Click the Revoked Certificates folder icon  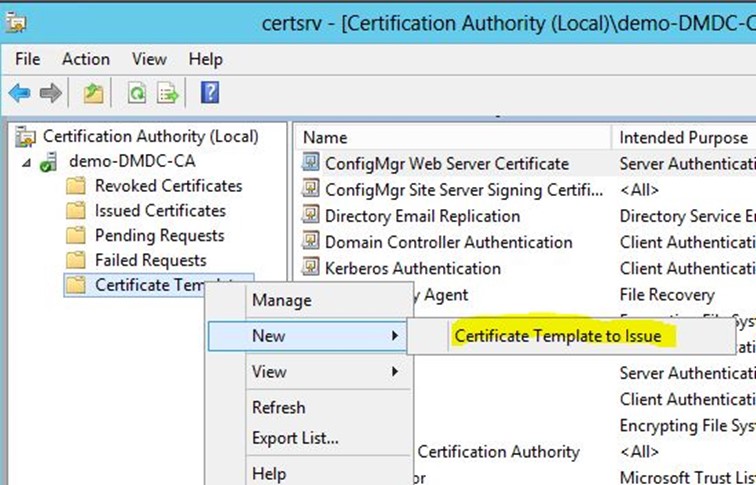(x=76, y=186)
